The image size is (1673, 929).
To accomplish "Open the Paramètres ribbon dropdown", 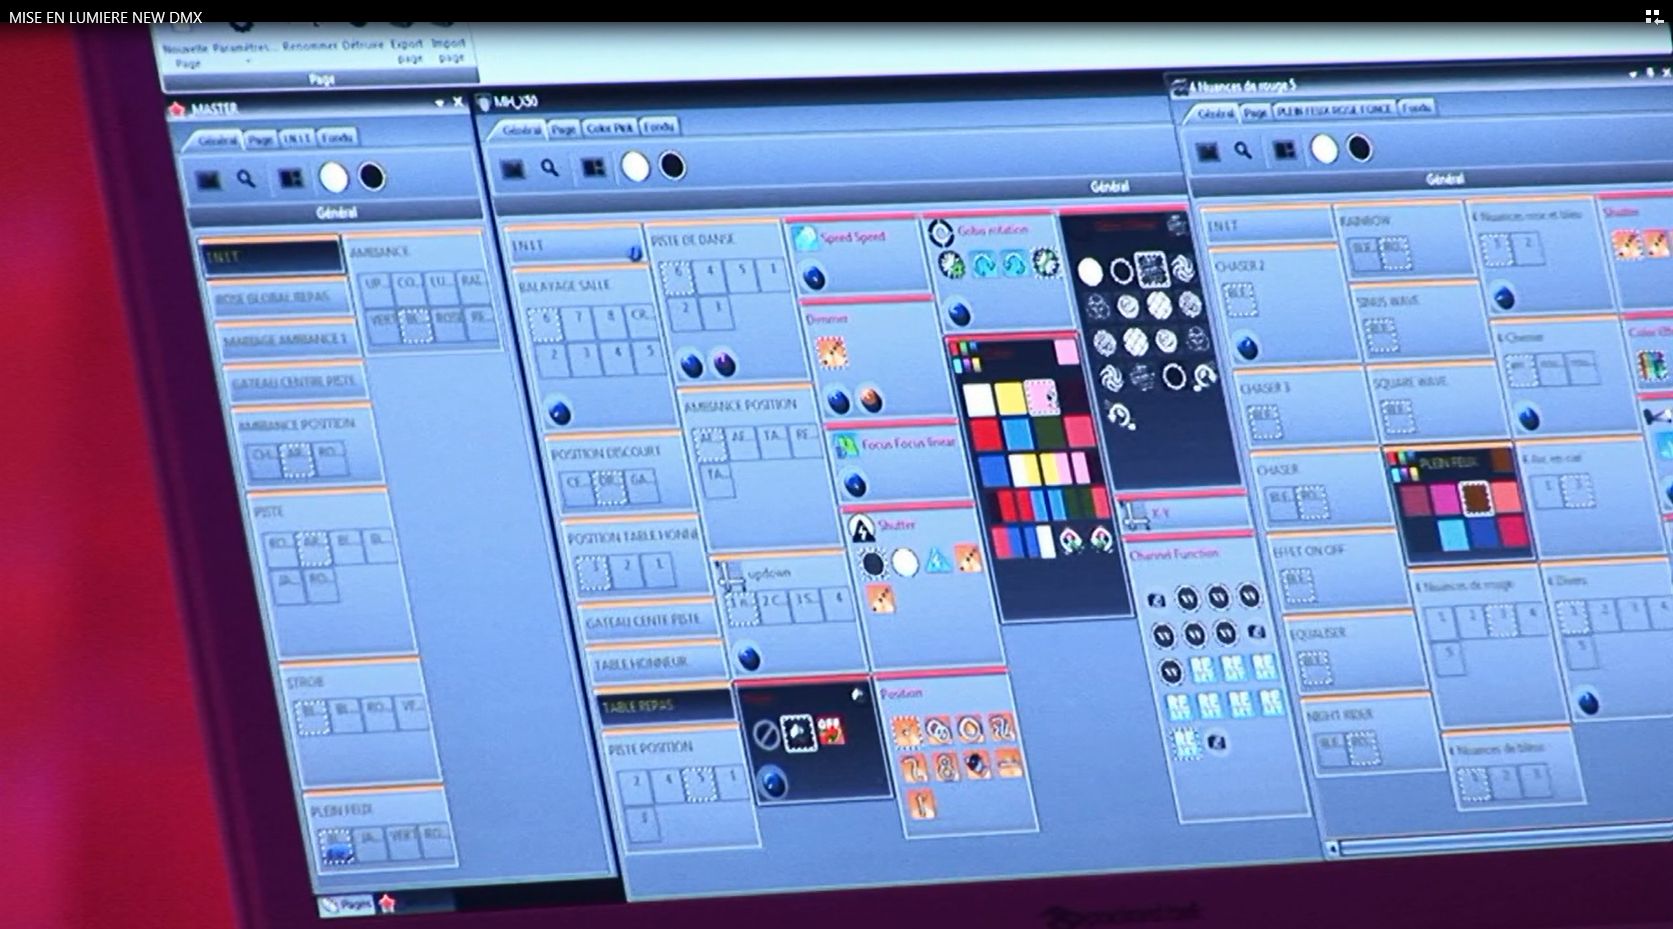I will (x=245, y=47).
